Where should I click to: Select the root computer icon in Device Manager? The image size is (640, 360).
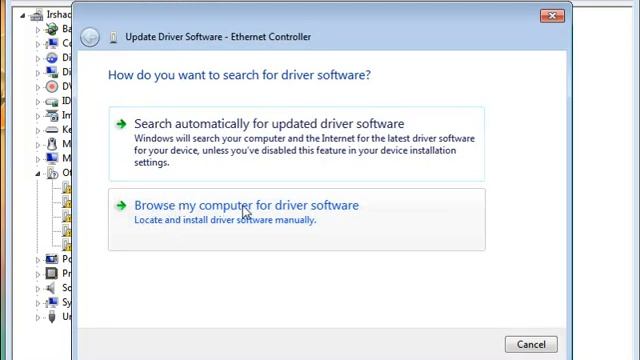(x=37, y=15)
